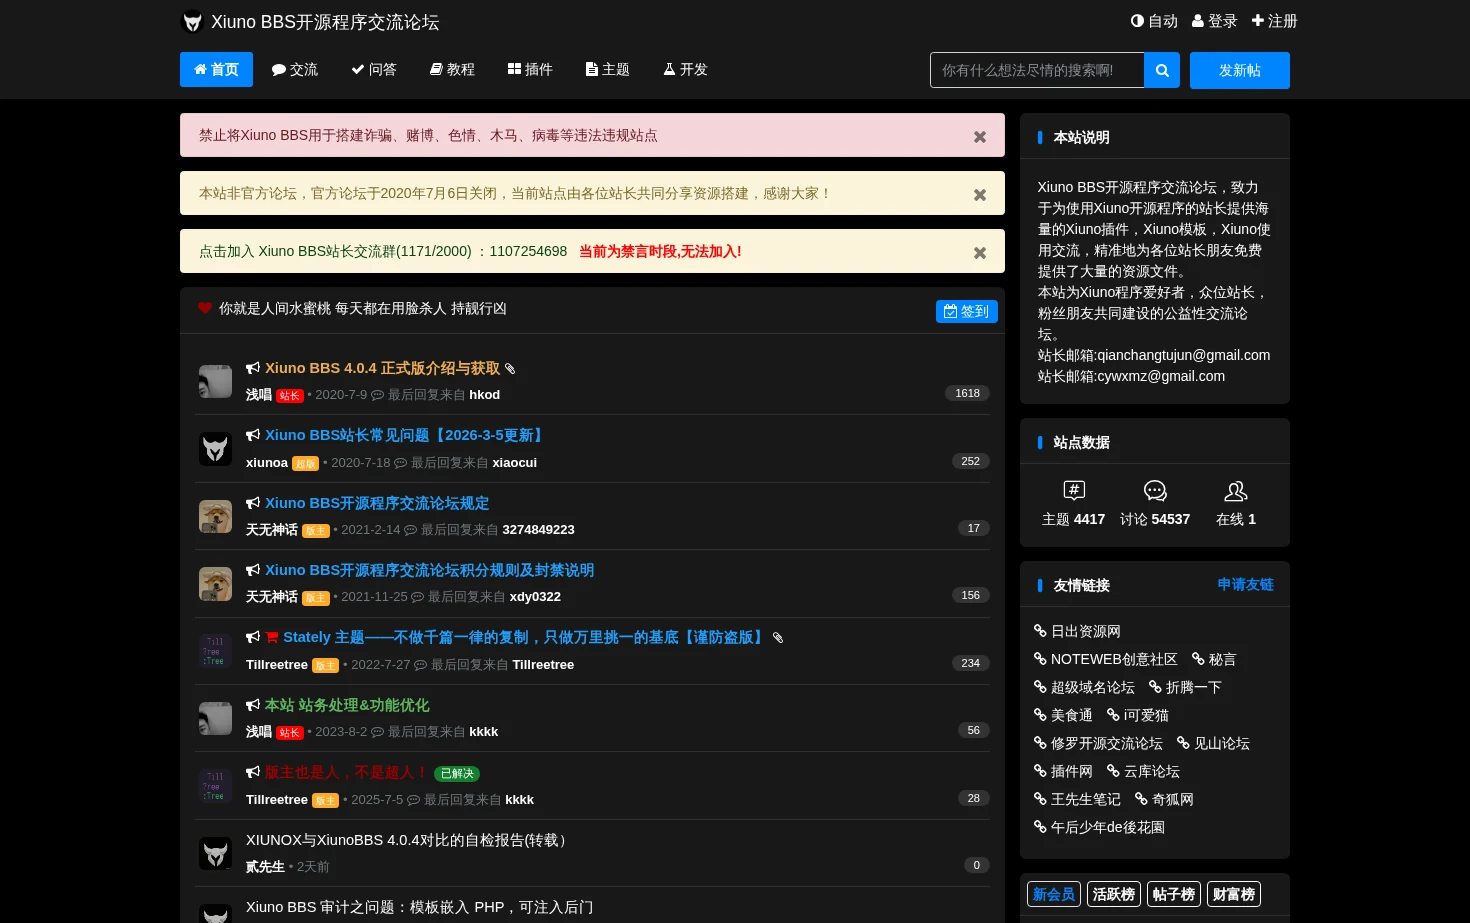Click xiunoa avatar thumbnail
The image size is (1470, 923).
point(215,449)
